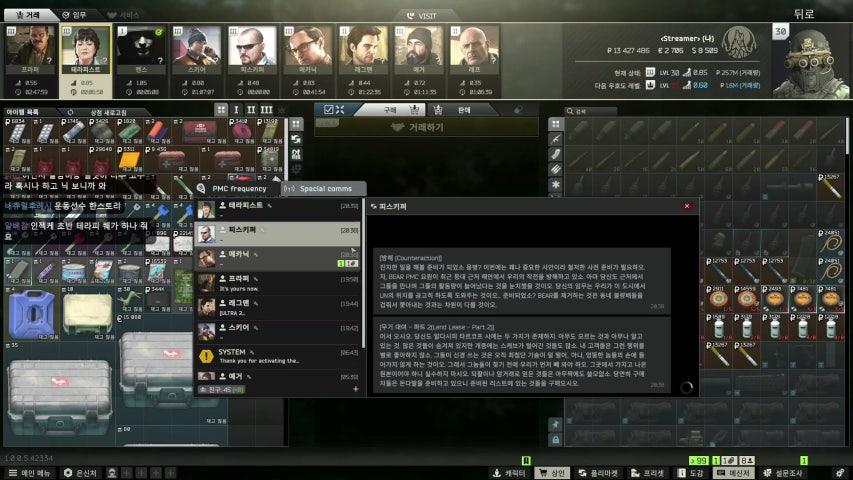Filter items by loyalty level II

tap(251, 109)
